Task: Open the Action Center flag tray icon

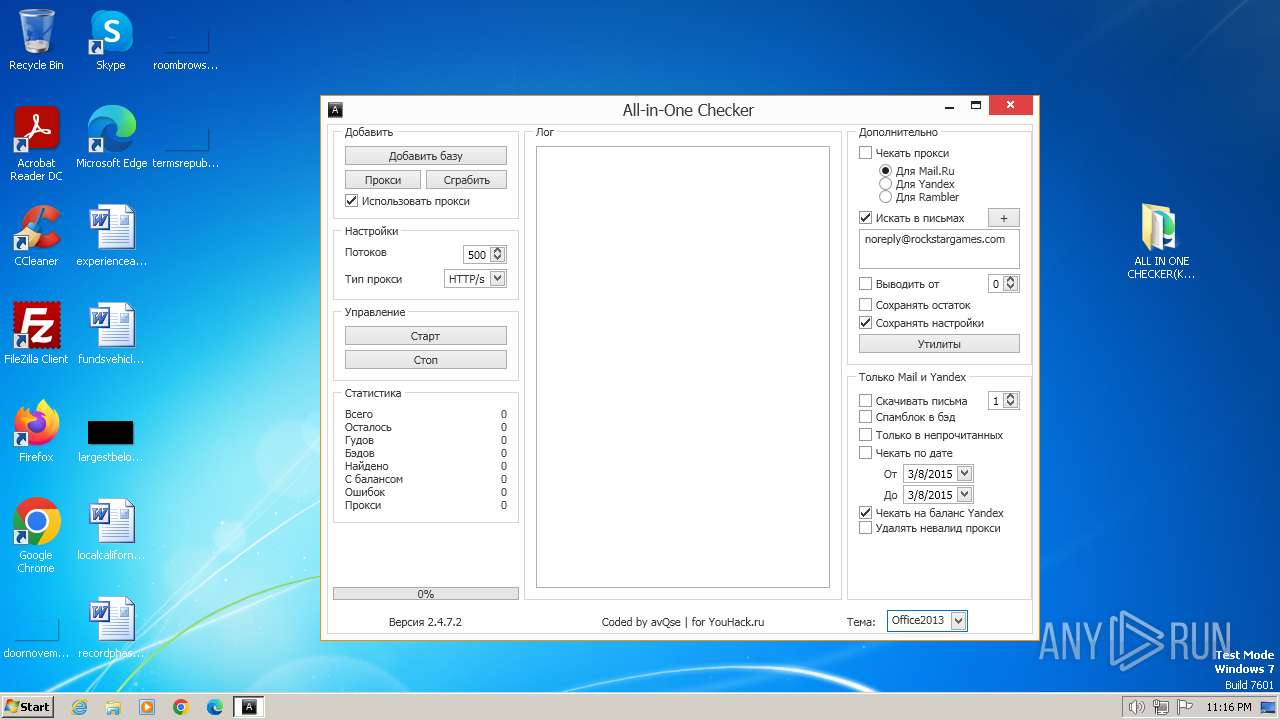Action: 1185,707
